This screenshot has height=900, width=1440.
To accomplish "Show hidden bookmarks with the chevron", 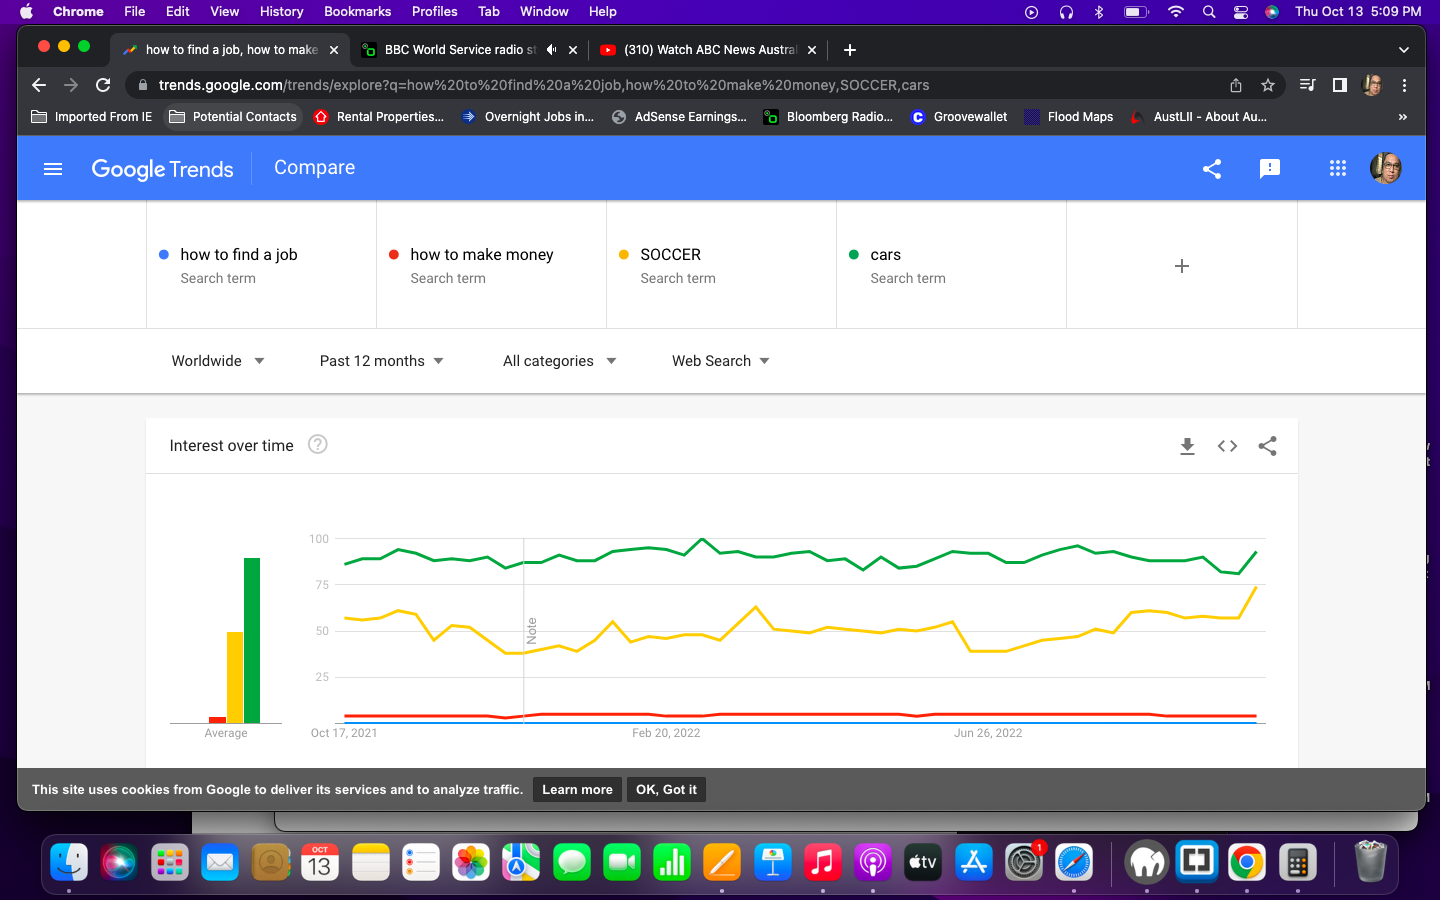I will [x=1402, y=117].
